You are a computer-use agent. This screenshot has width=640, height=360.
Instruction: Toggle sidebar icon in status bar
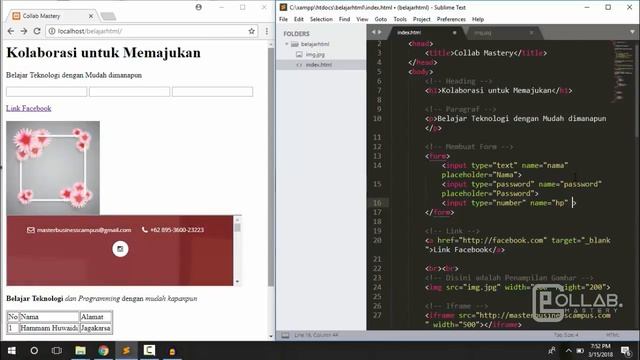coord(285,335)
